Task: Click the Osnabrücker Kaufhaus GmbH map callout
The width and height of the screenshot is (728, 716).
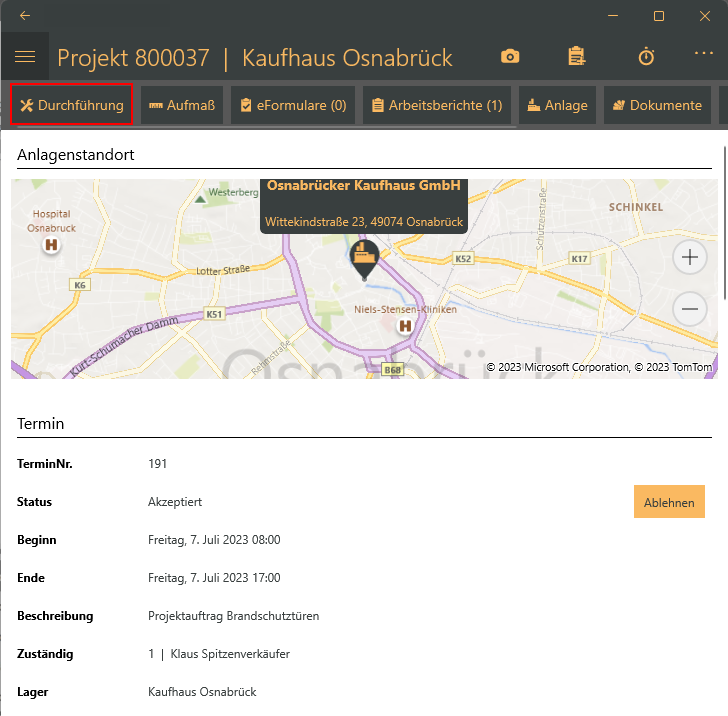Action: coord(364,206)
